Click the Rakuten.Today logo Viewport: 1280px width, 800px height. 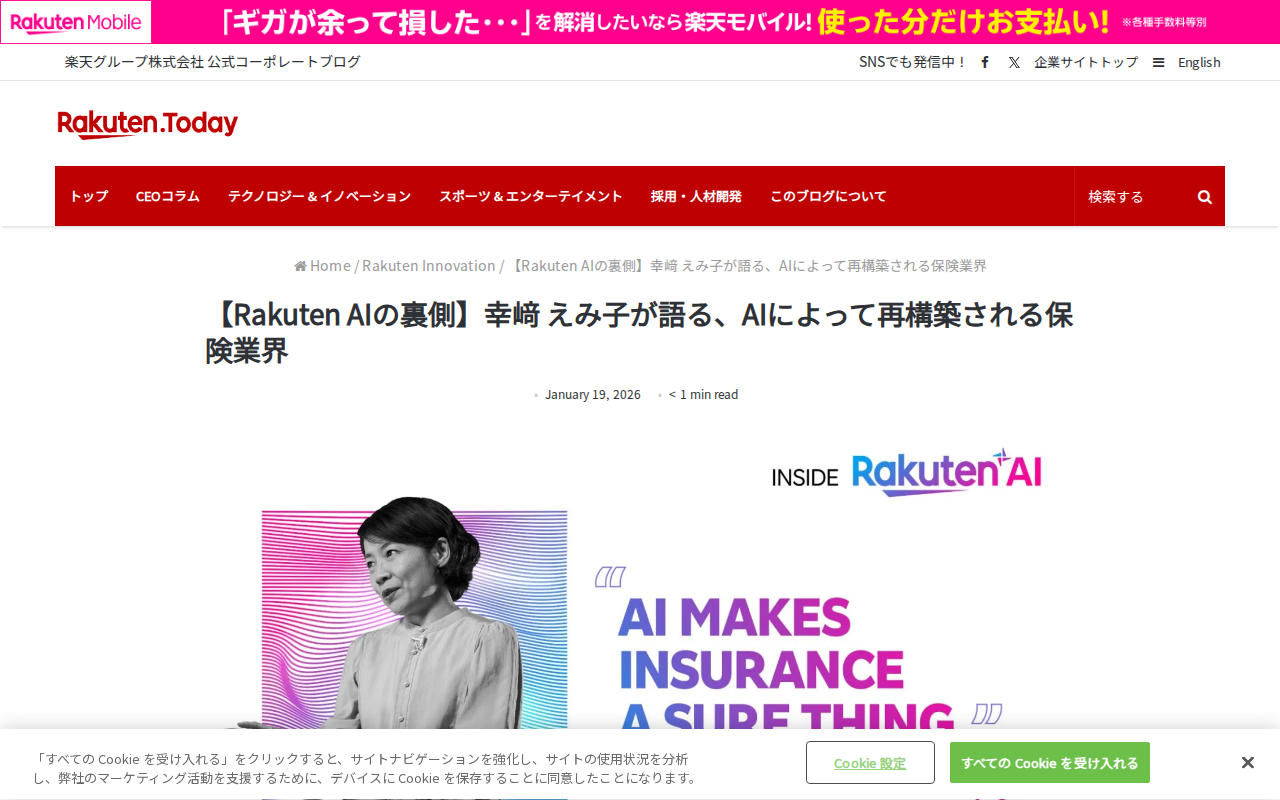tap(148, 124)
